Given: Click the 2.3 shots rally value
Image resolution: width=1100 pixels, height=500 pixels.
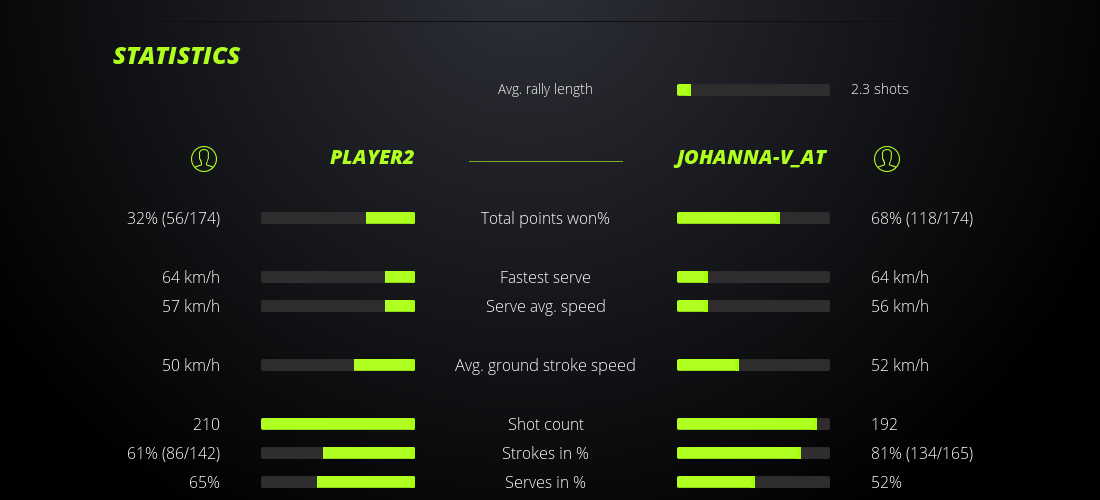Looking at the screenshot, I should (x=879, y=89).
